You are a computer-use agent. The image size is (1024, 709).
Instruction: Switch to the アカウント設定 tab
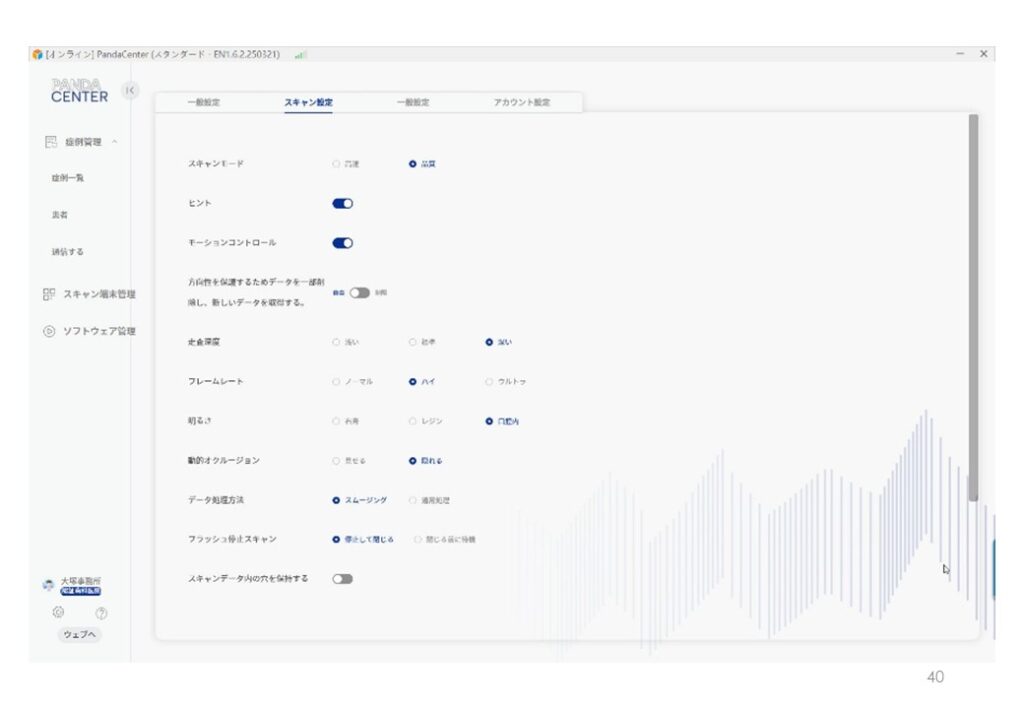[x=521, y=102]
